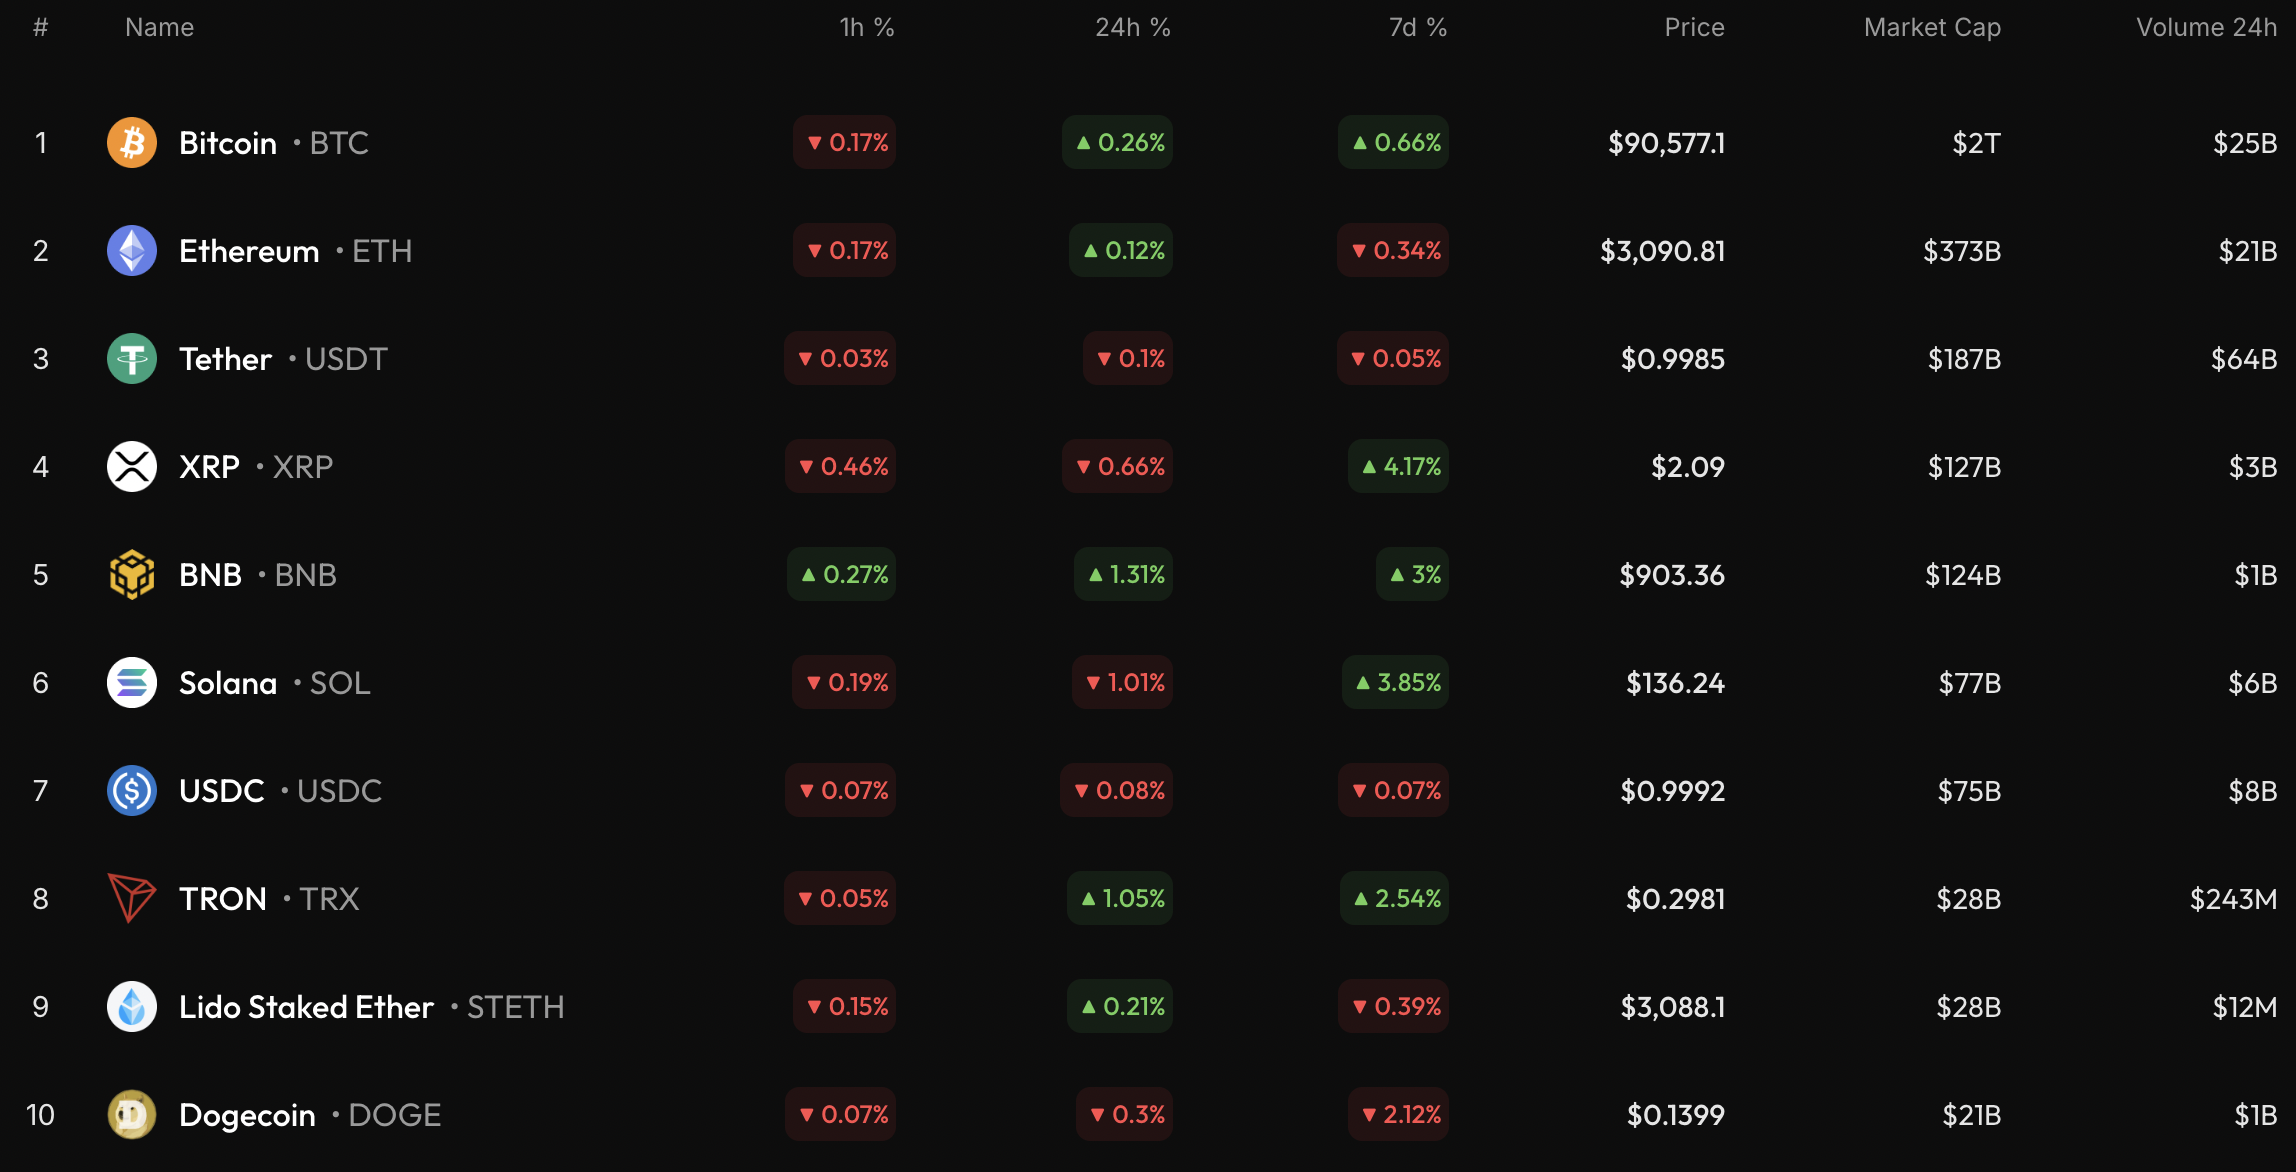Click the Lido Staked Ether droplet icon
Screen dimensions: 2296x1172
tap(132, 1007)
